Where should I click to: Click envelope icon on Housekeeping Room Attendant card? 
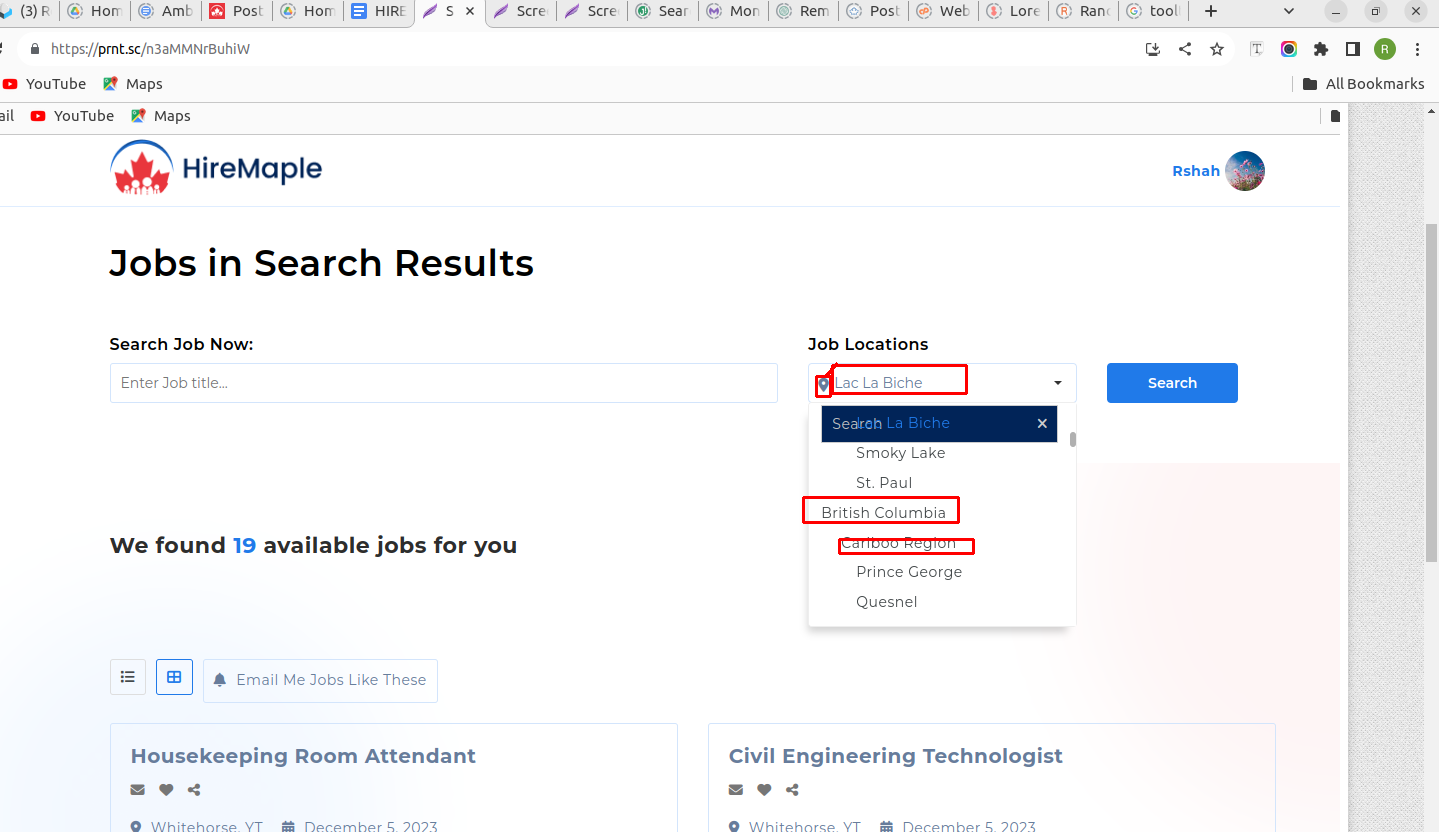[x=138, y=790]
